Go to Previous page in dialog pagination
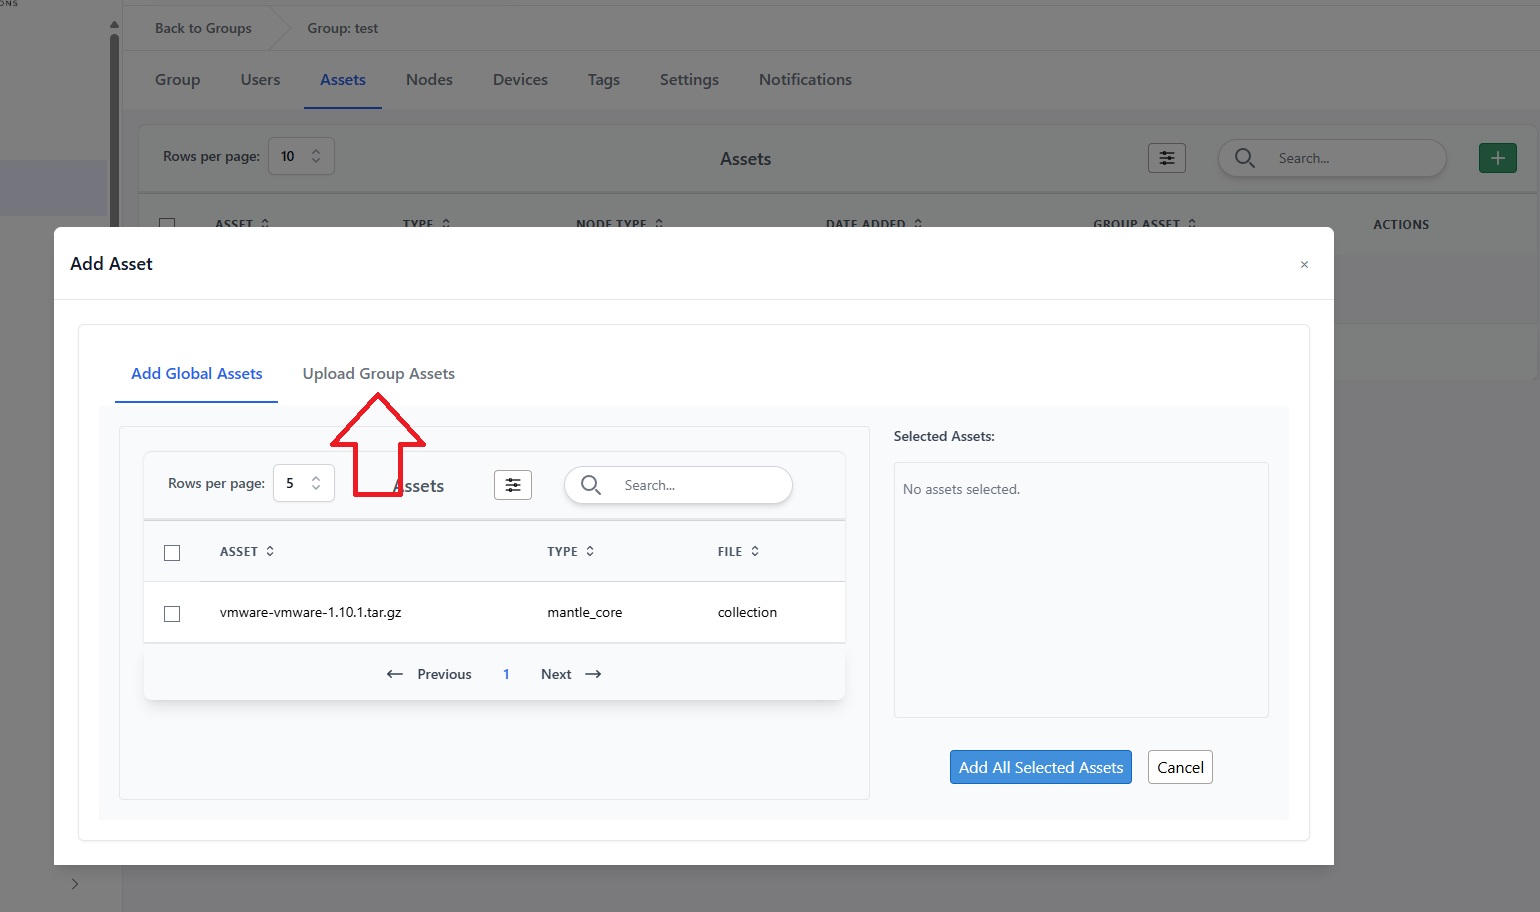 click(429, 675)
